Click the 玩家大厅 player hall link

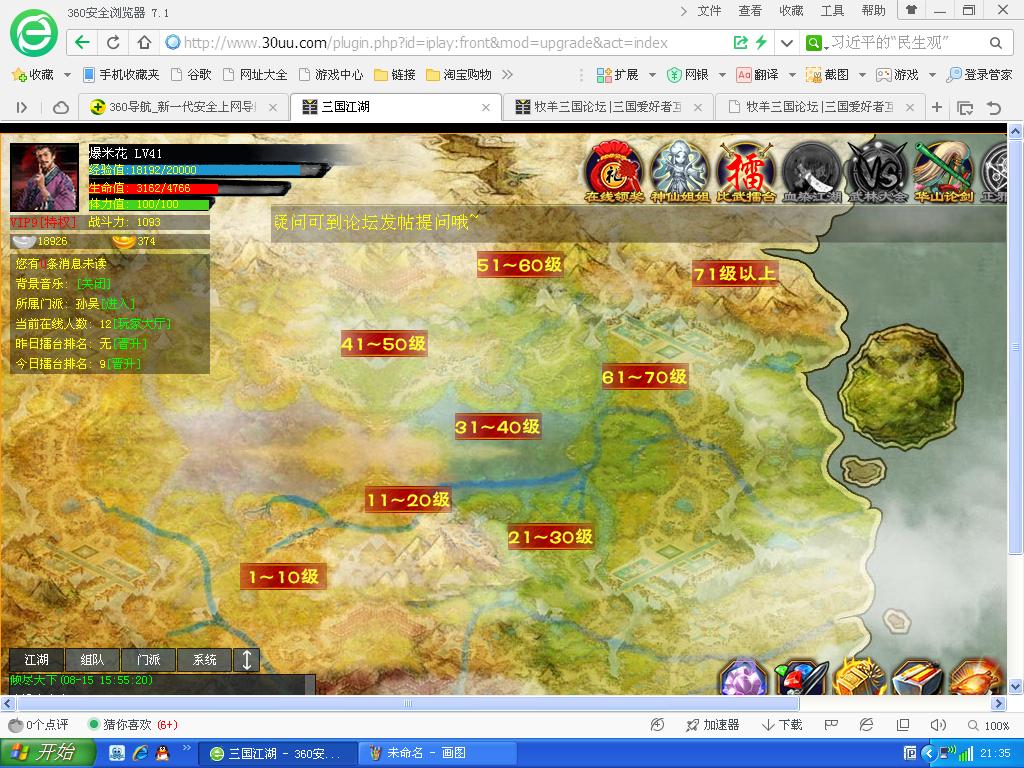pyautogui.click(x=142, y=324)
